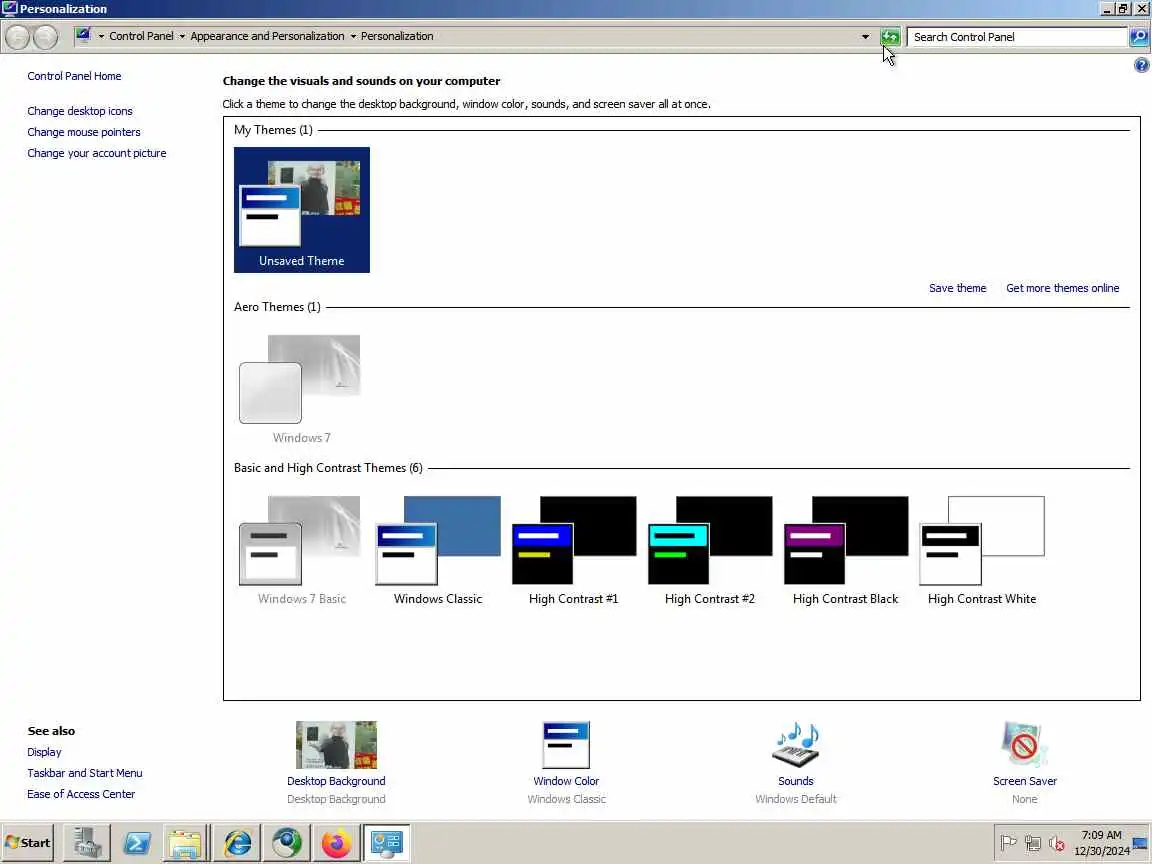Select the High Contrast #2 theme
Image resolution: width=1152 pixels, height=864 pixels.
pos(710,550)
